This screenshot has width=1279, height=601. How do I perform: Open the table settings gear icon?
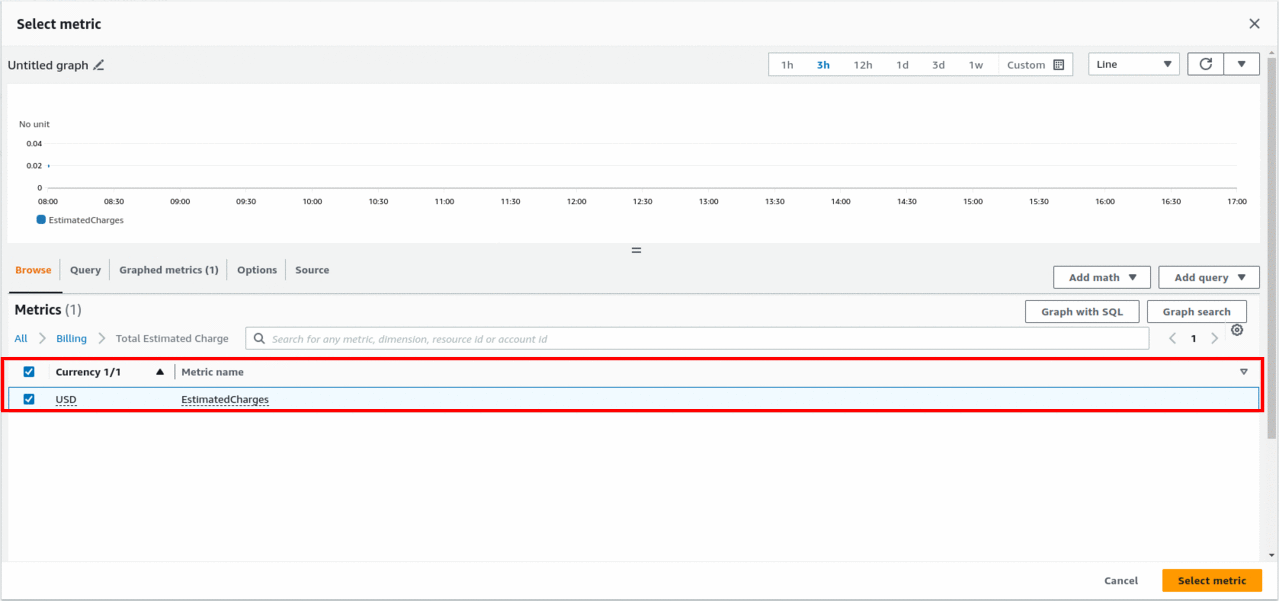[1237, 330]
